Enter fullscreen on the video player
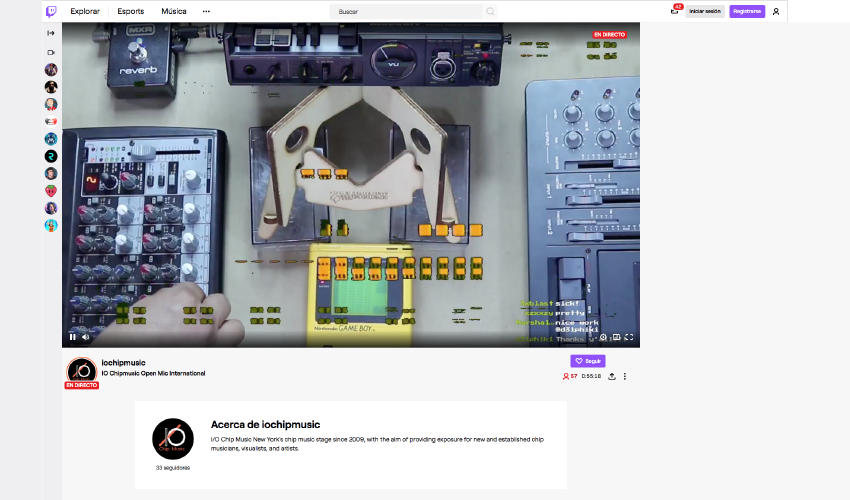Image resolution: width=850 pixels, height=500 pixels. pos(629,337)
